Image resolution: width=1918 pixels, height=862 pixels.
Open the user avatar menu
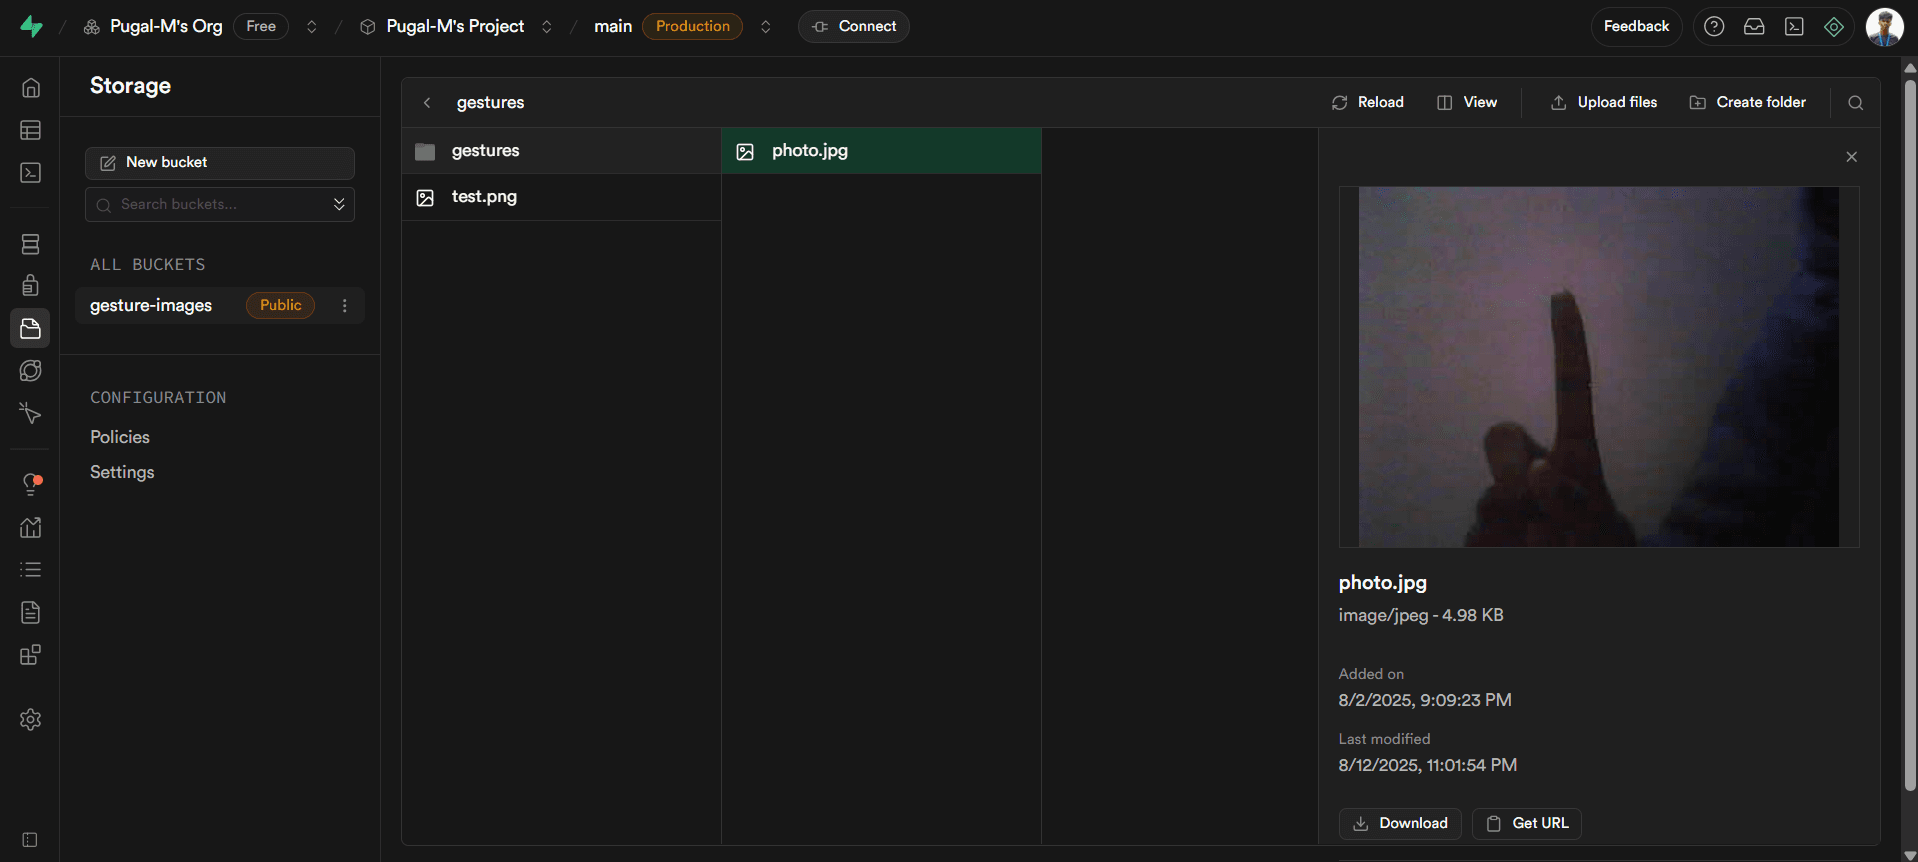pos(1885,27)
